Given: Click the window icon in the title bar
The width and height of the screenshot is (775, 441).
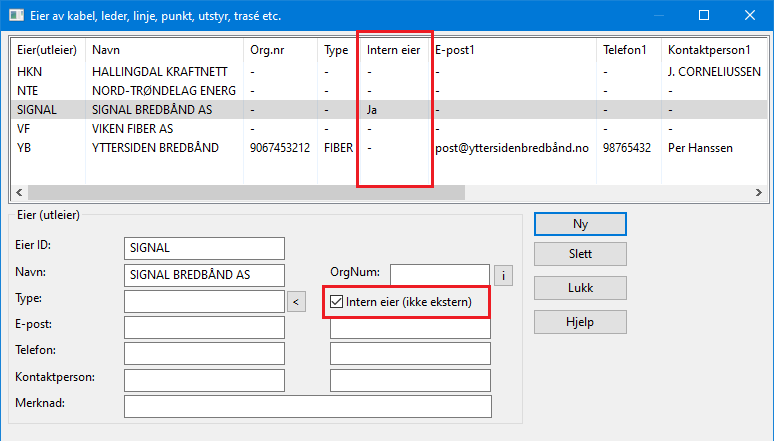Looking at the screenshot, I should (x=16, y=15).
